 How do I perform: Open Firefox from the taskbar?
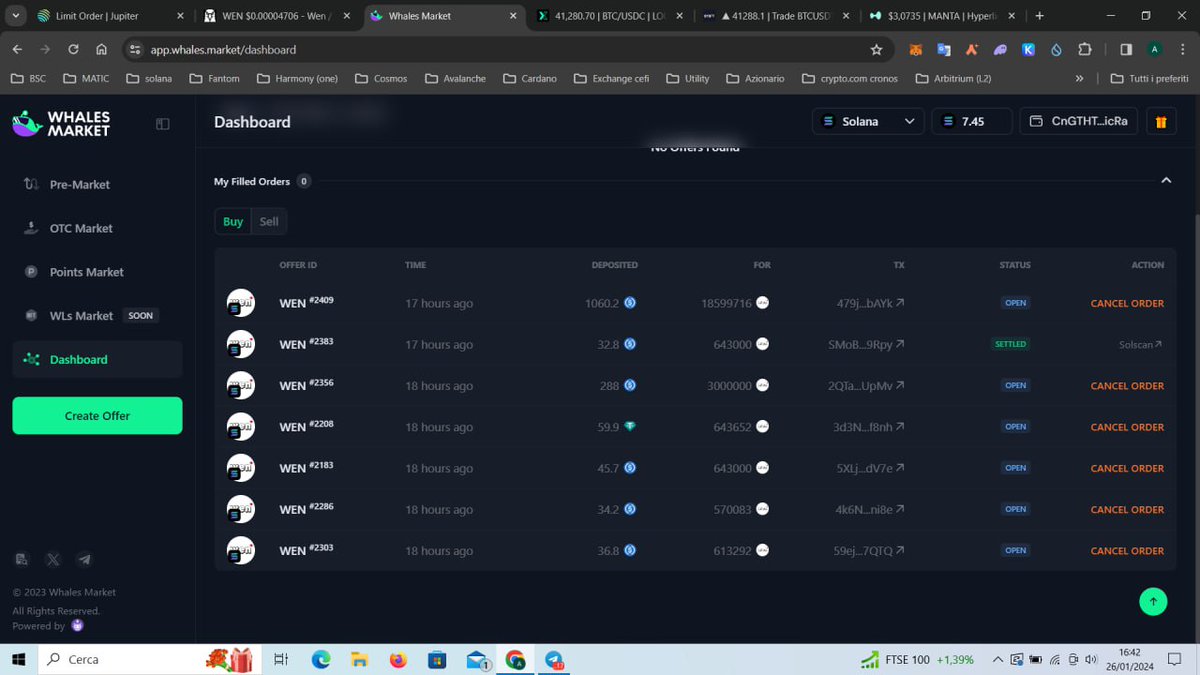[398, 660]
